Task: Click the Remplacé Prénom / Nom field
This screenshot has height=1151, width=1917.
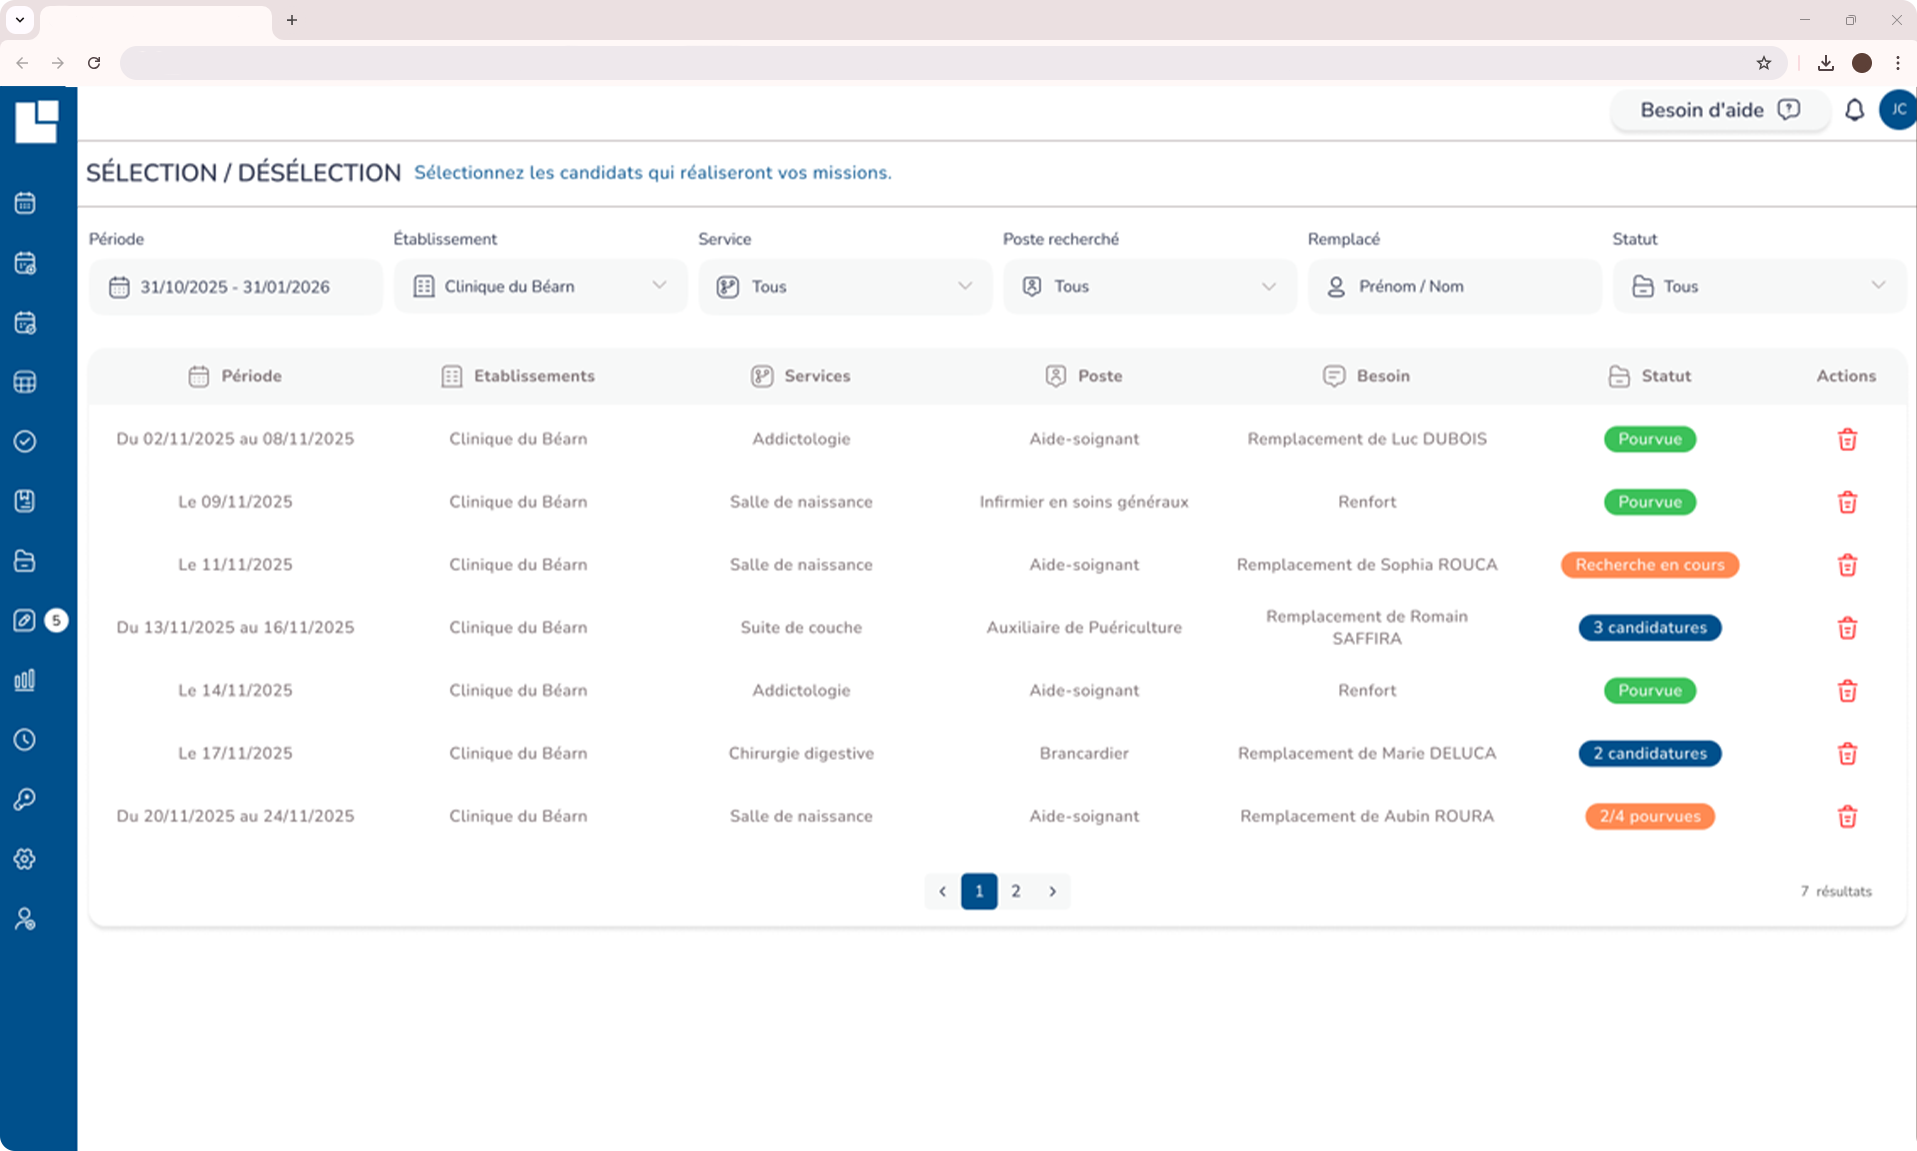Action: 1454,287
